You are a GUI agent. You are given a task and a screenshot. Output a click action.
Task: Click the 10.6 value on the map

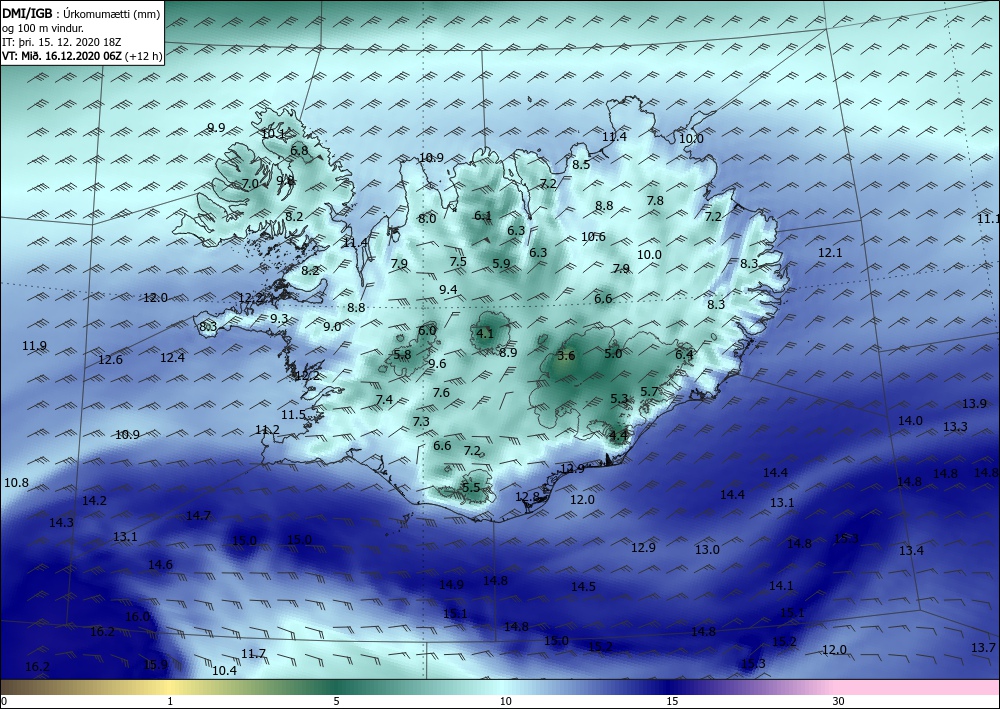(x=593, y=237)
